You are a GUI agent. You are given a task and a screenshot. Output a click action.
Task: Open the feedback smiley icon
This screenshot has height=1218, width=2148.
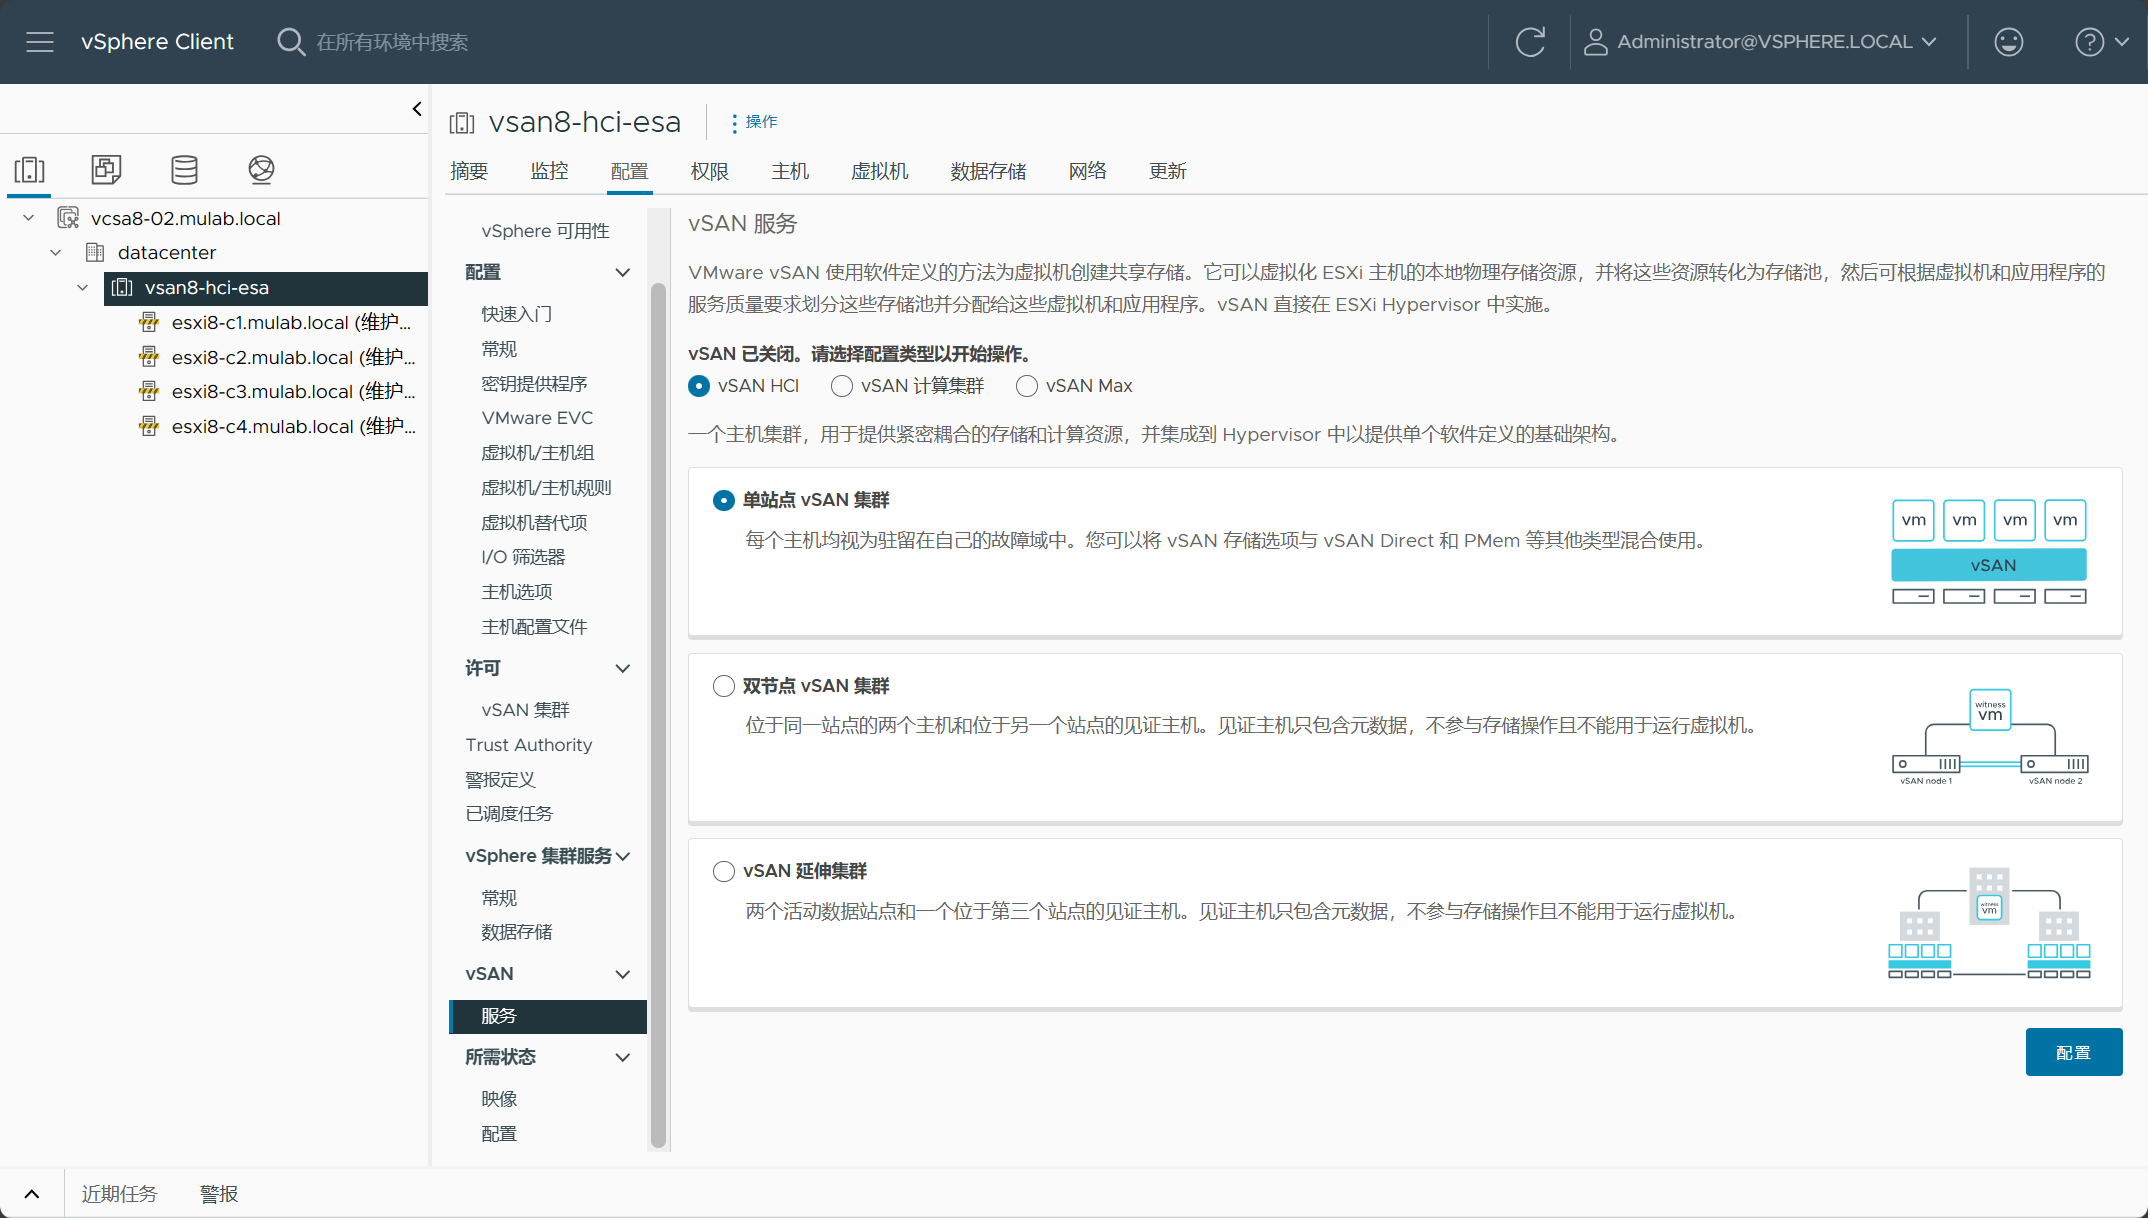(x=2008, y=42)
